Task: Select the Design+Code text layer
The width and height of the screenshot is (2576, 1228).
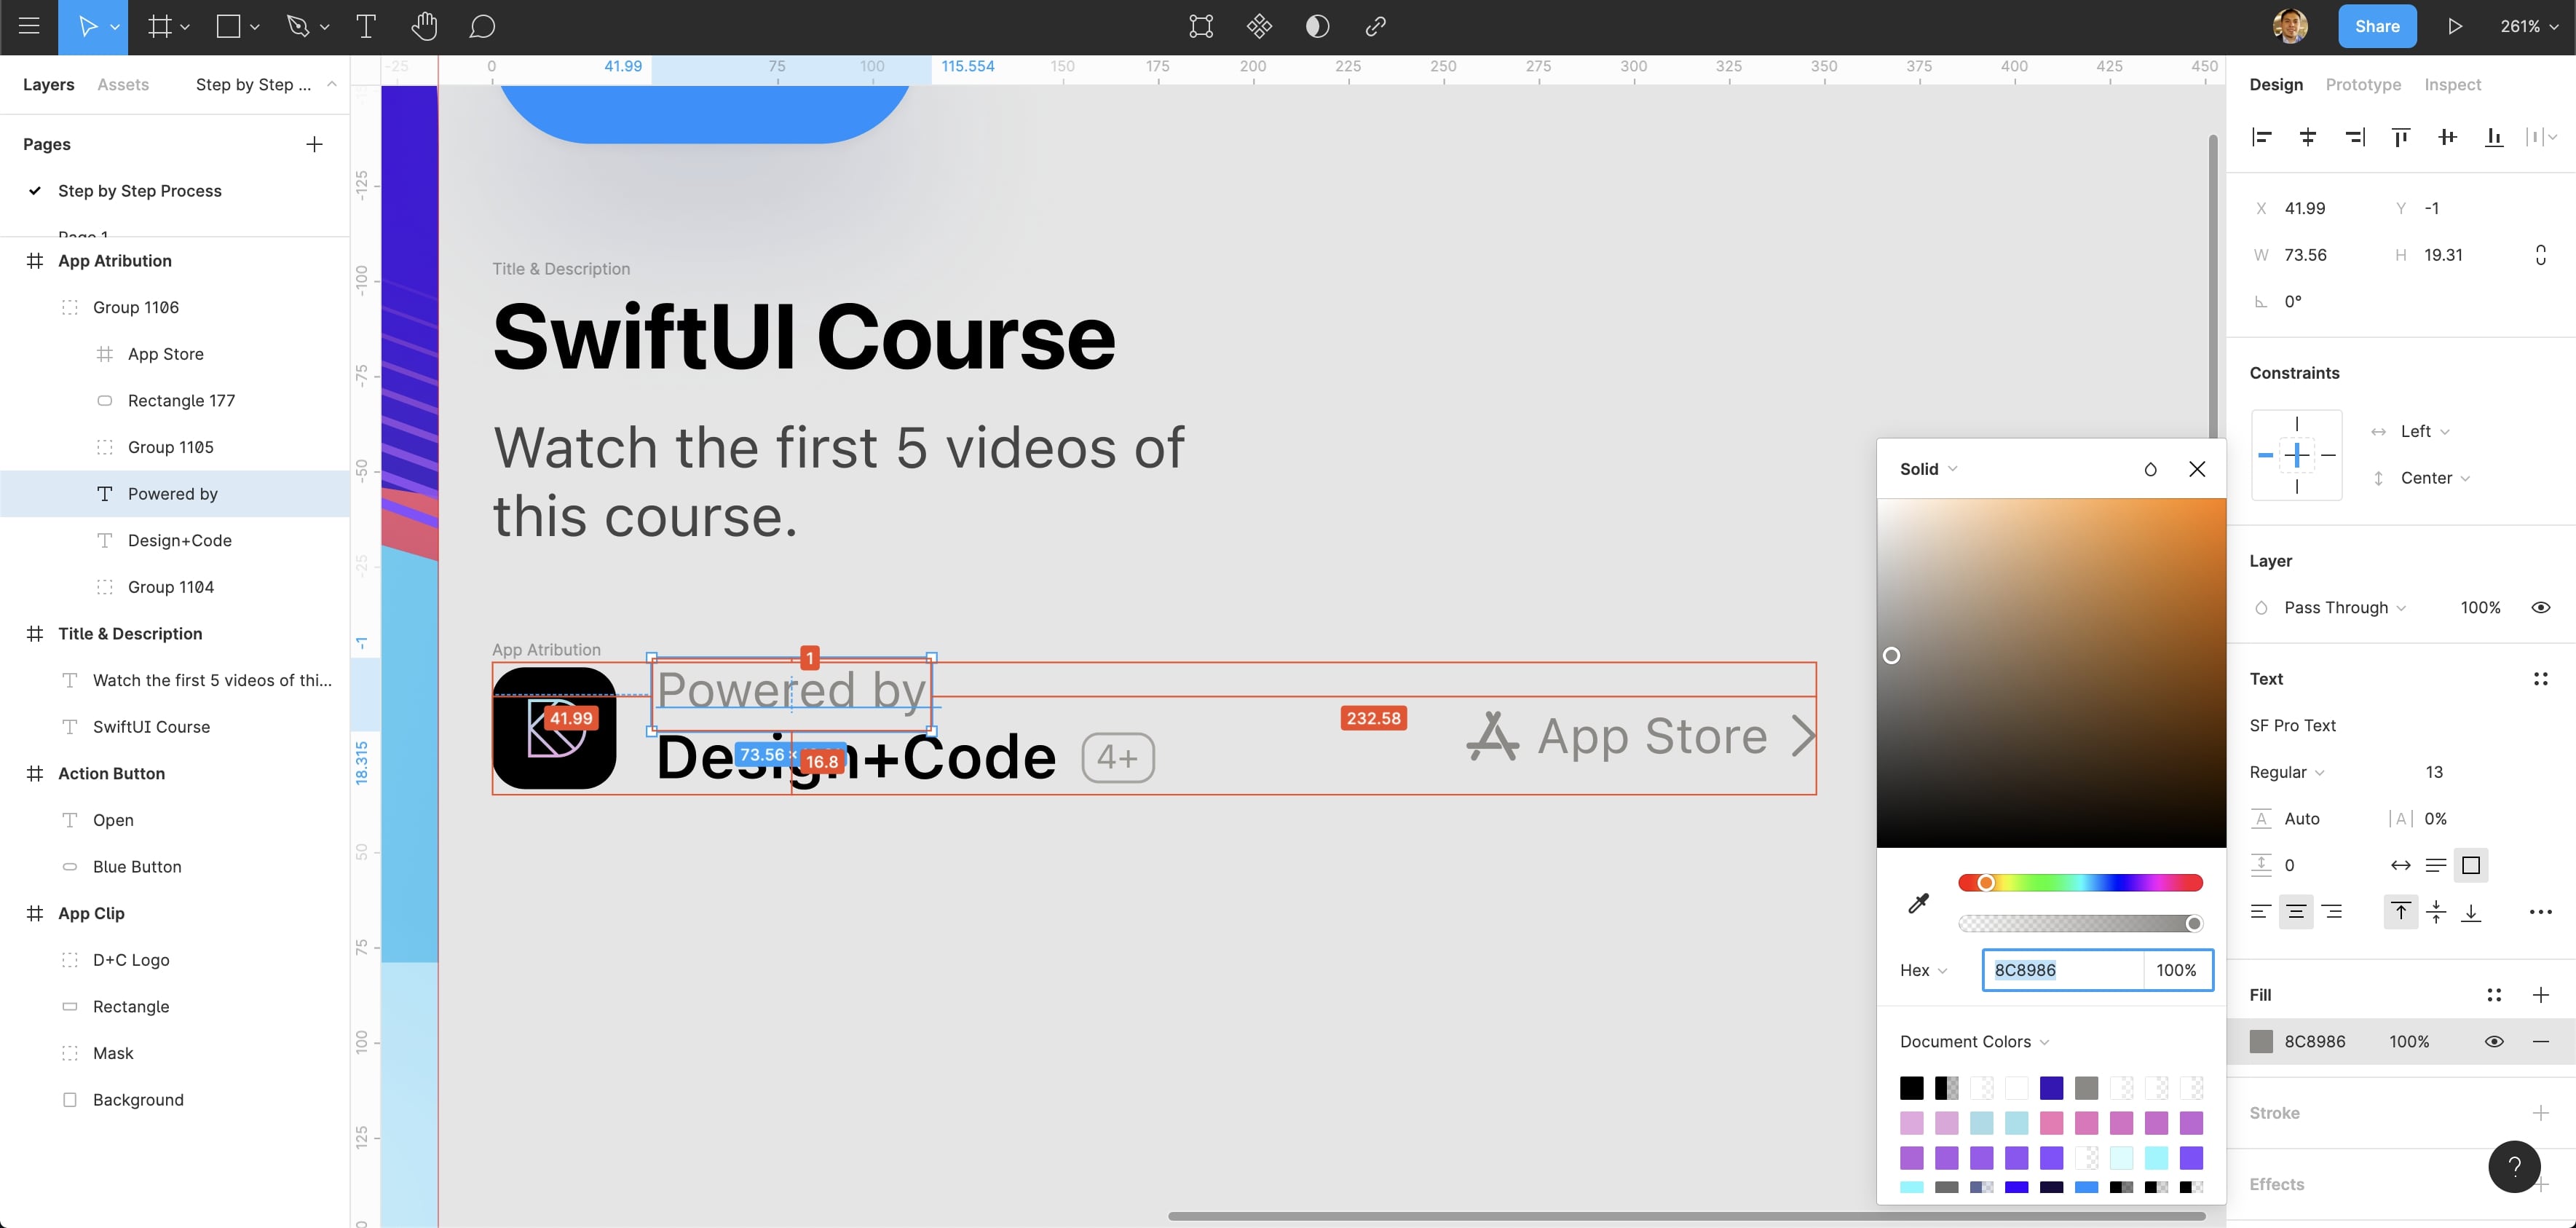Action: pos(180,541)
